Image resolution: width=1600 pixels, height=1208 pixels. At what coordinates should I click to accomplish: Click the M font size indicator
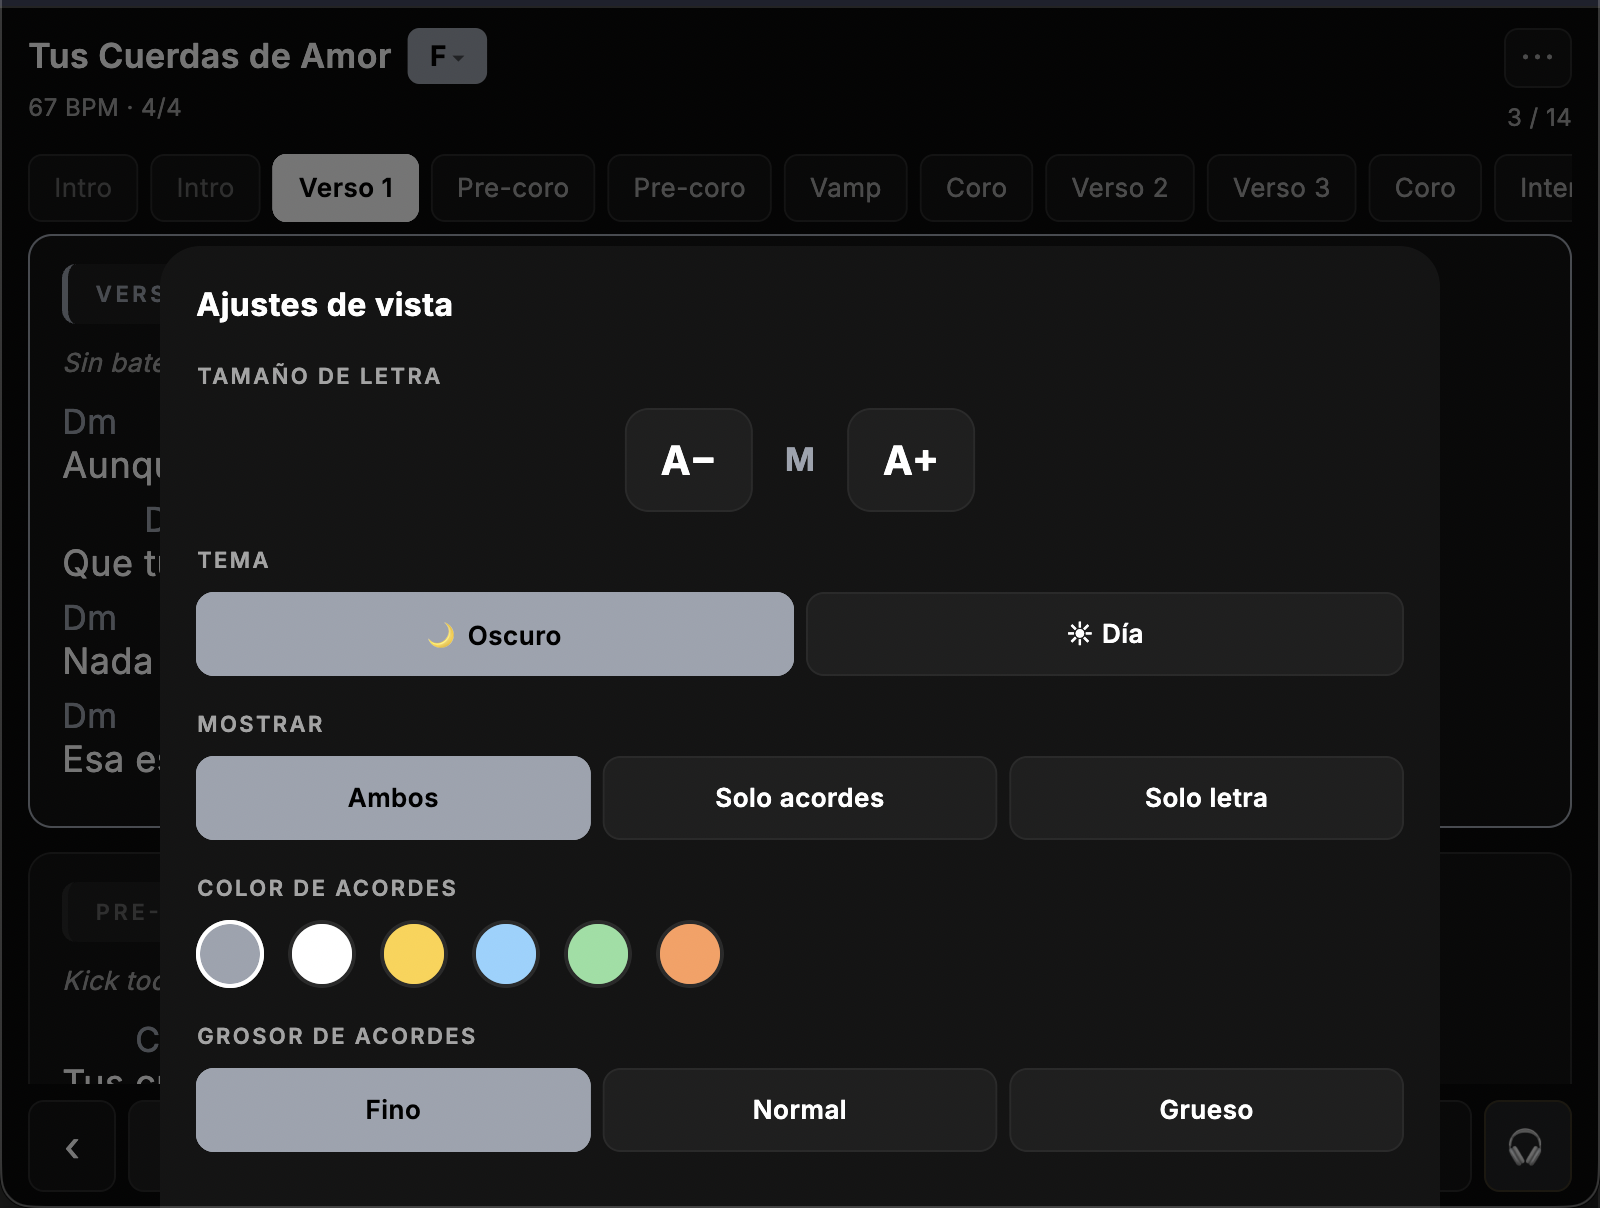click(800, 460)
